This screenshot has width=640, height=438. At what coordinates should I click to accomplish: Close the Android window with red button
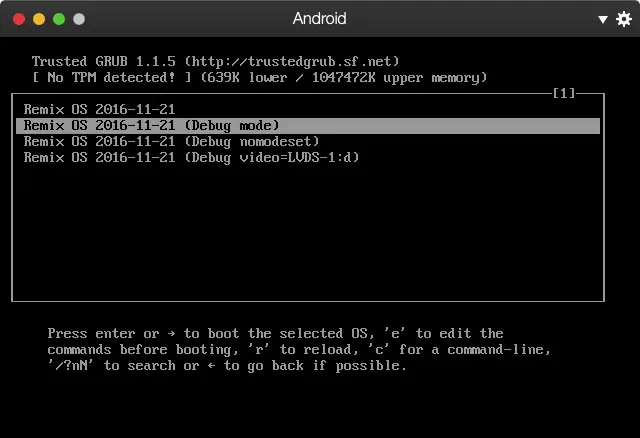19,19
